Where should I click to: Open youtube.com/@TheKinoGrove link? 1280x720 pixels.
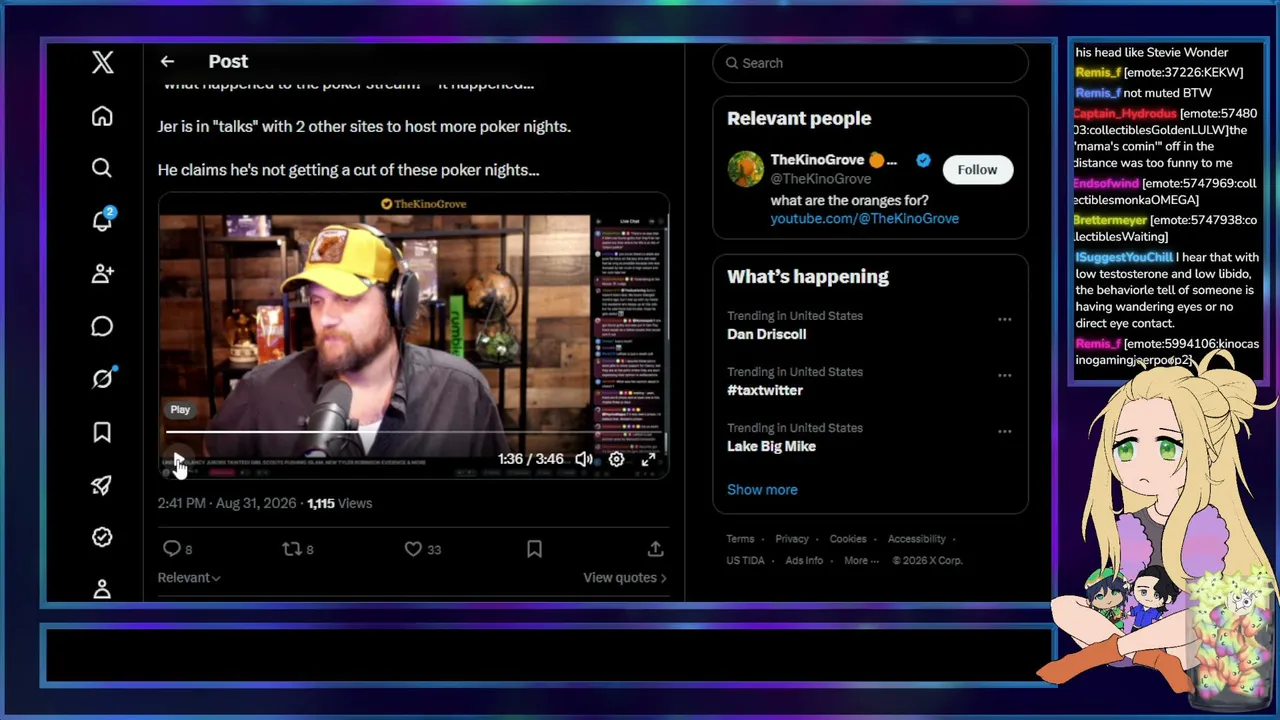point(864,218)
